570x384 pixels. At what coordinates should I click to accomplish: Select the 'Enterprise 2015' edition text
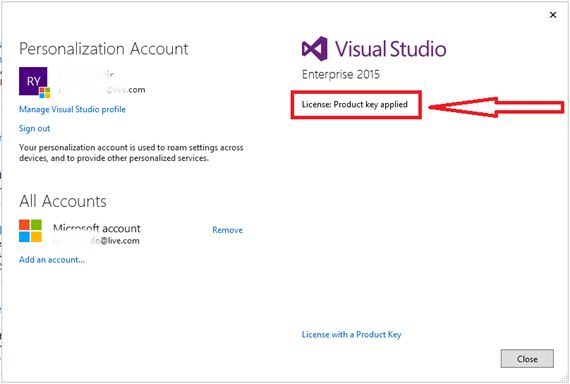(341, 75)
